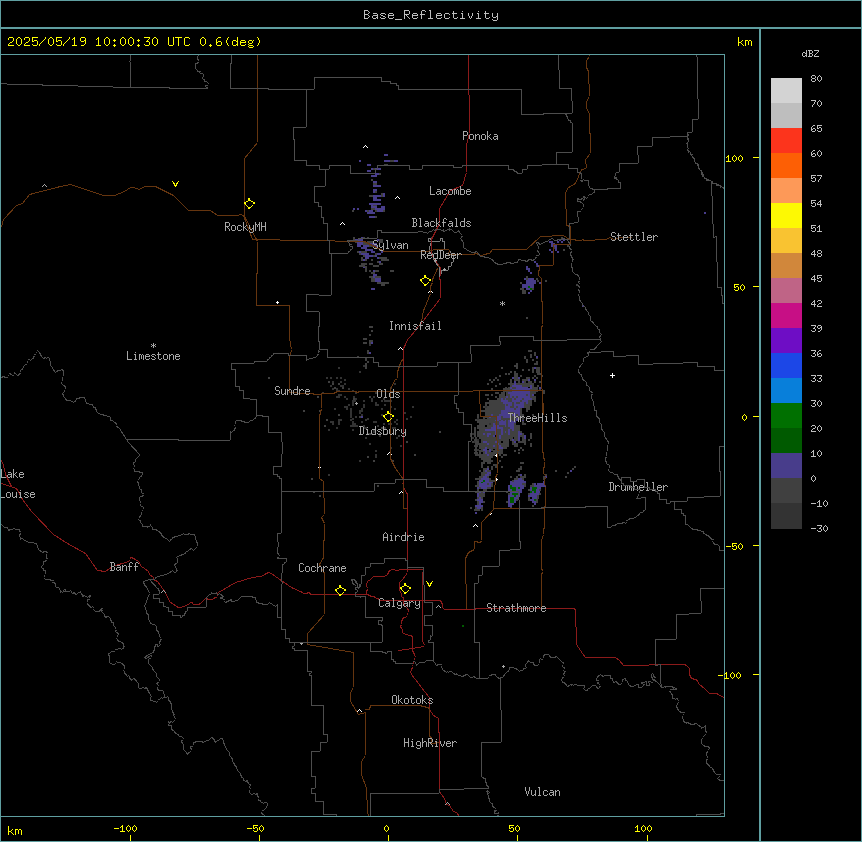Image resolution: width=862 pixels, height=842 pixels.
Task: Select the Blackfalds label
Action: pyautogui.click(x=441, y=223)
